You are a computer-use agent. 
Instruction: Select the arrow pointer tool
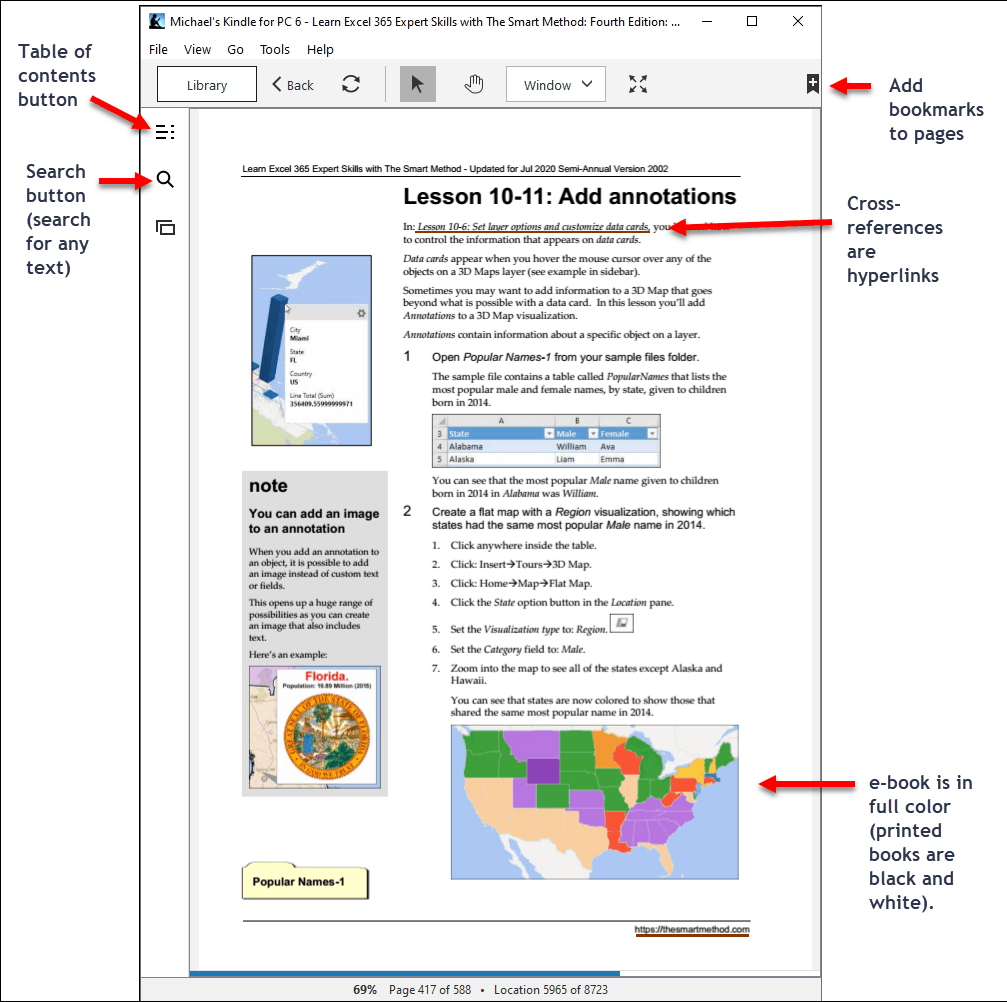[x=417, y=84]
